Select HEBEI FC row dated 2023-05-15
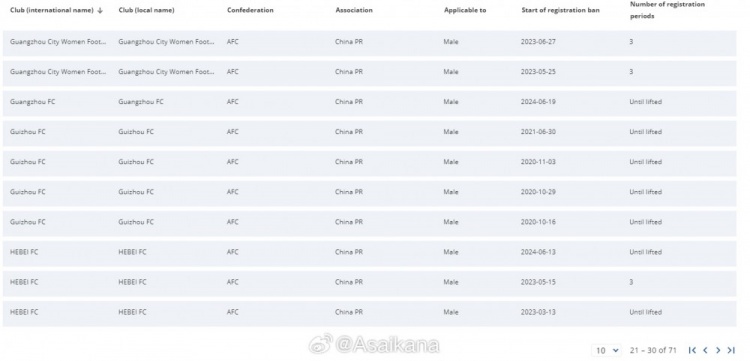 369,282
